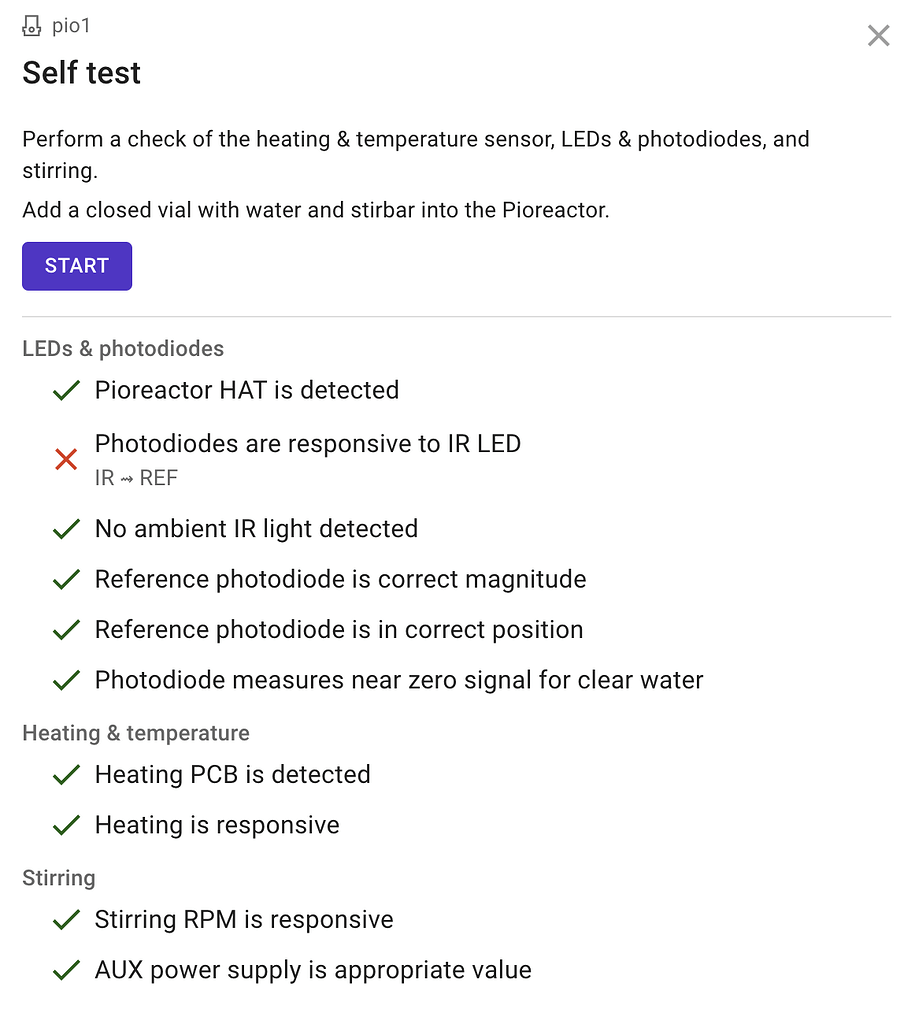904x1024 pixels.
Task: Select the Heating & temperature section header
Action: coord(136,733)
